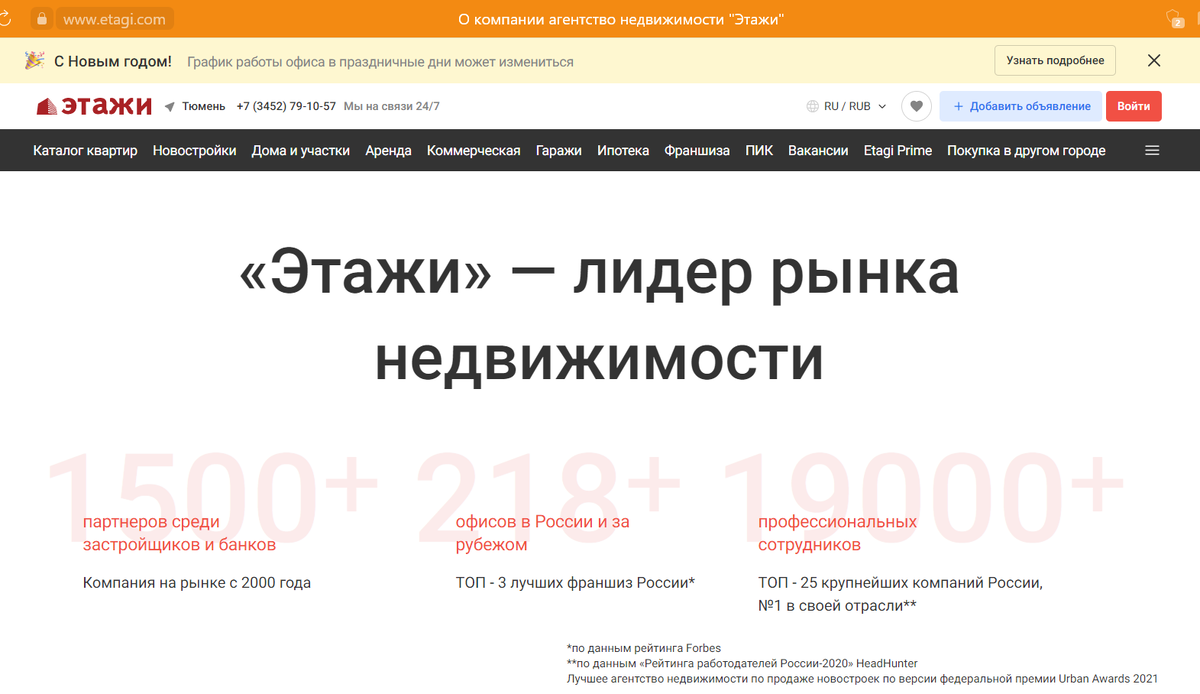
Task: Click Компания на рынке с 2000 года text
Action: 197,583
